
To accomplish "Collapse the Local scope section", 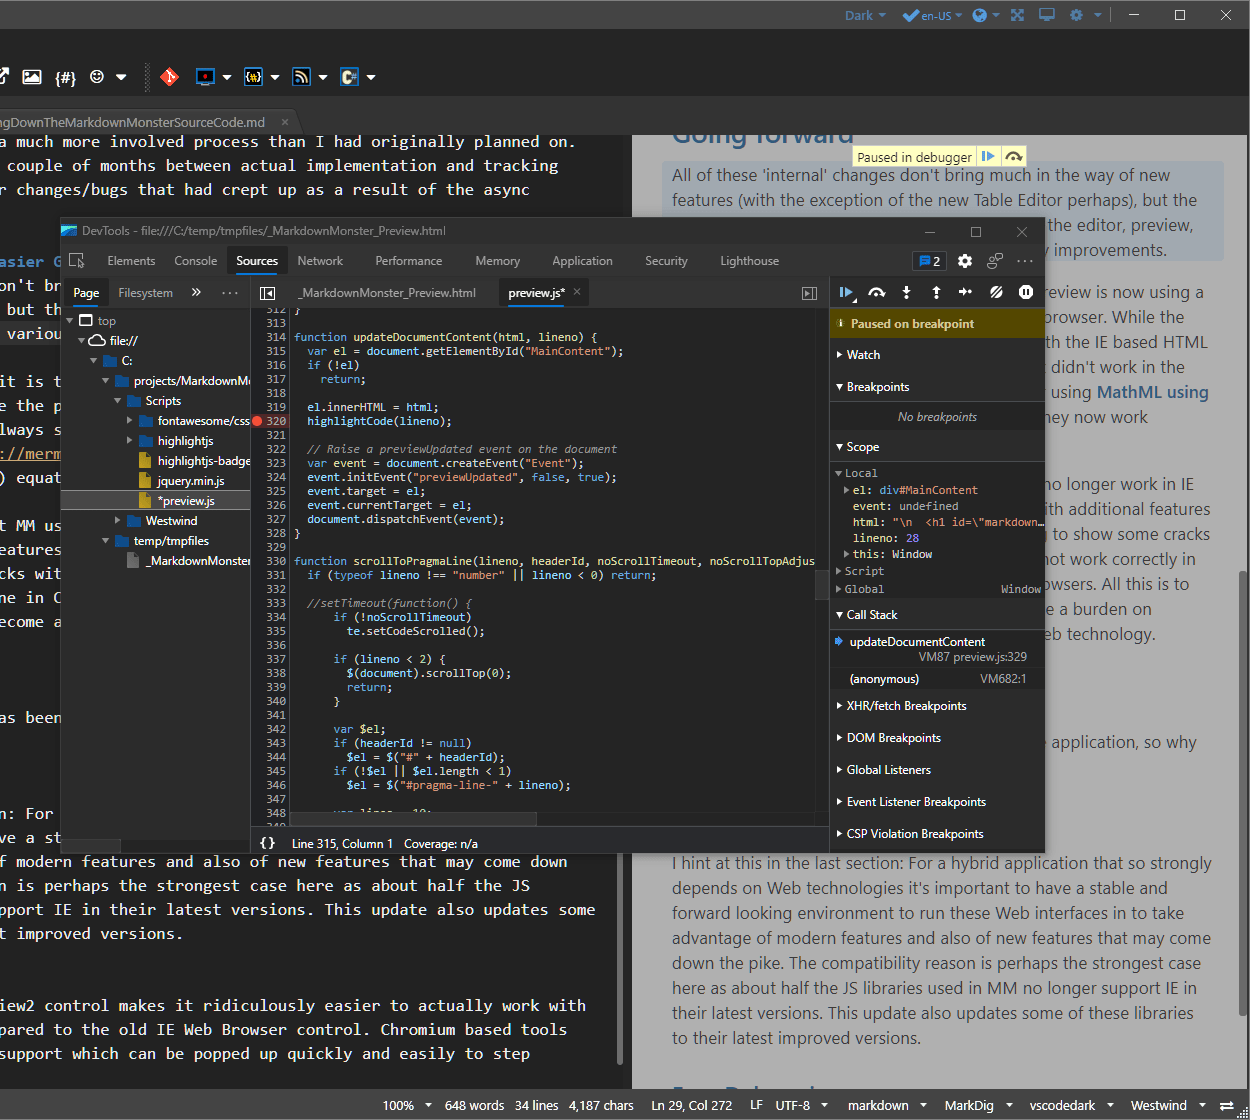I will (x=840, y=472).
